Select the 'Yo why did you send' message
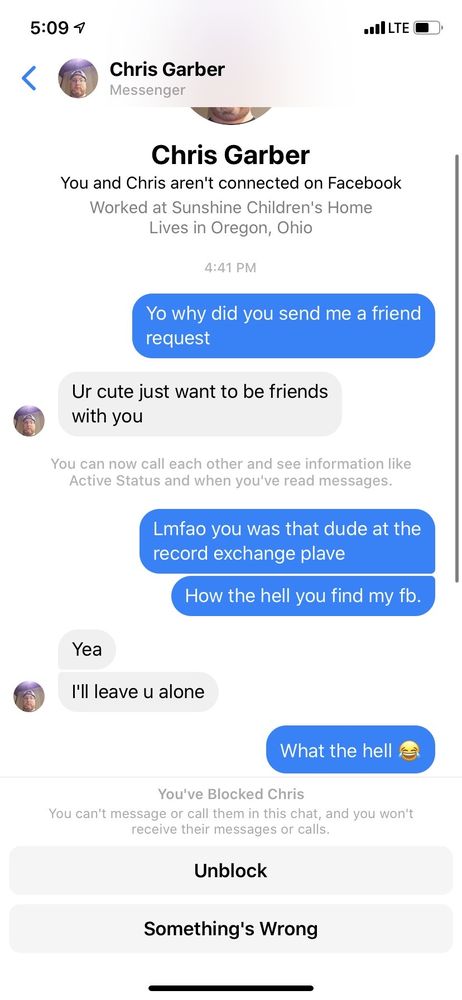Image resolution: width=462 pixels, height=1000 pixels. point(283,326)
